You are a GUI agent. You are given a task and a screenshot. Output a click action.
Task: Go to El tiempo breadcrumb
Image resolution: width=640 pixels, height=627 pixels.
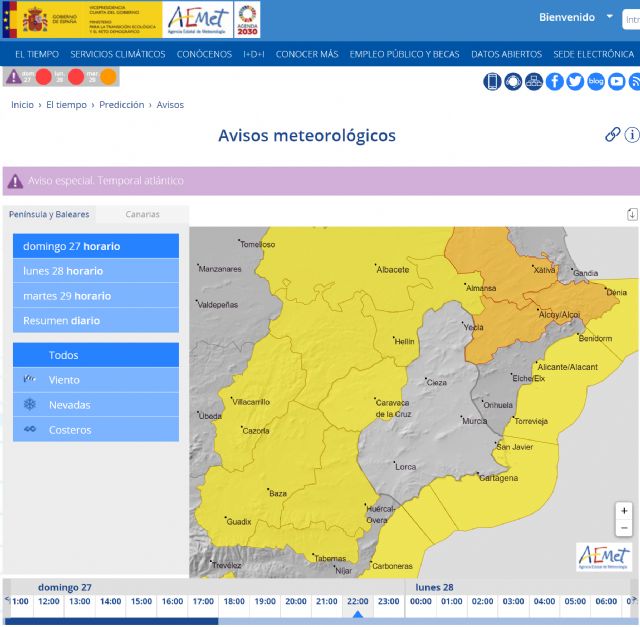[66, 105]
